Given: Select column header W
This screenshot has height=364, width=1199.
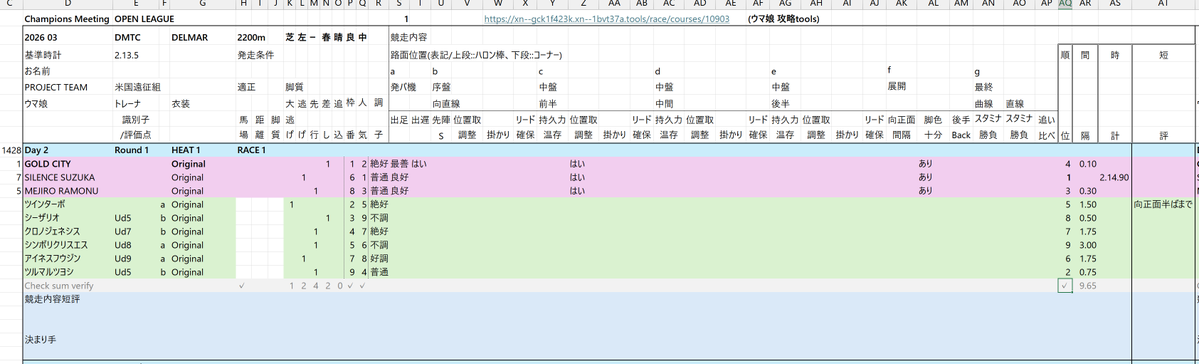Looking at the screenshot, I should pos(498,5).
